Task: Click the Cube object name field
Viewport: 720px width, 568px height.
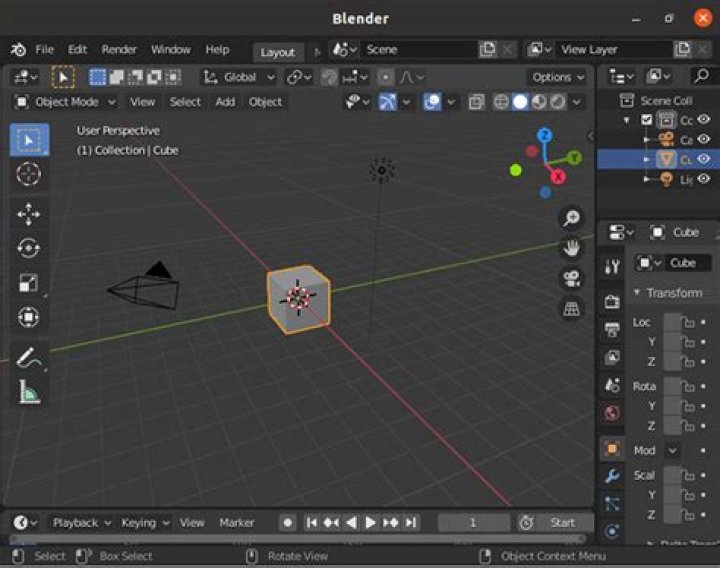Action: tap(688, 263)
